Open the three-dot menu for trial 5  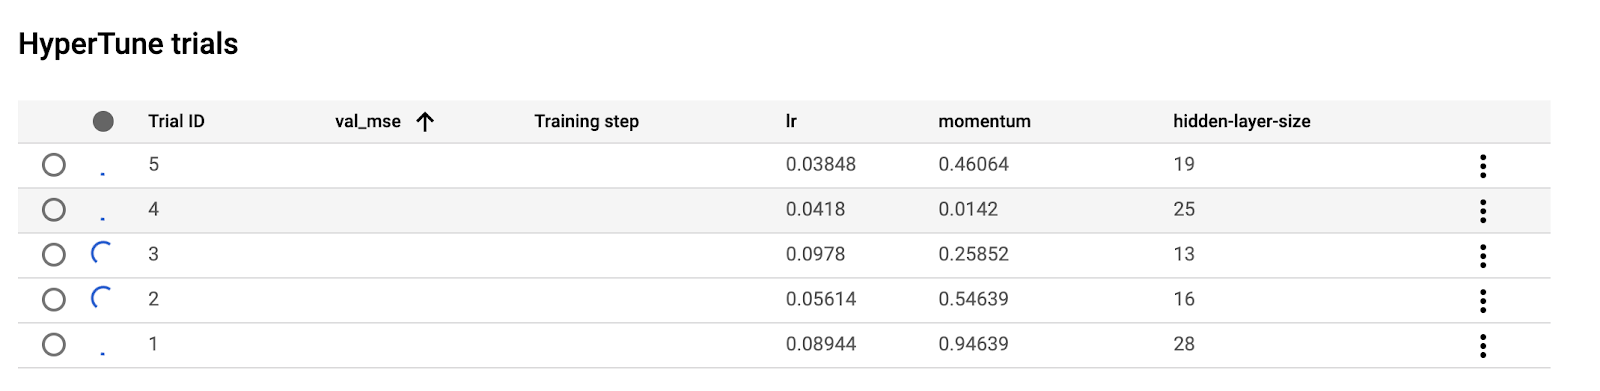pos(1483,166)
